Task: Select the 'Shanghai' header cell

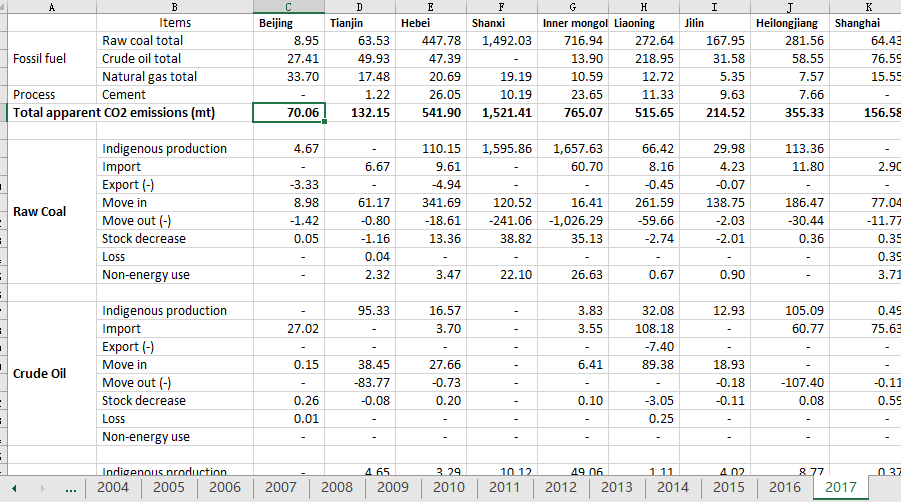Action: pyautogui.click(x=865, y=23)
